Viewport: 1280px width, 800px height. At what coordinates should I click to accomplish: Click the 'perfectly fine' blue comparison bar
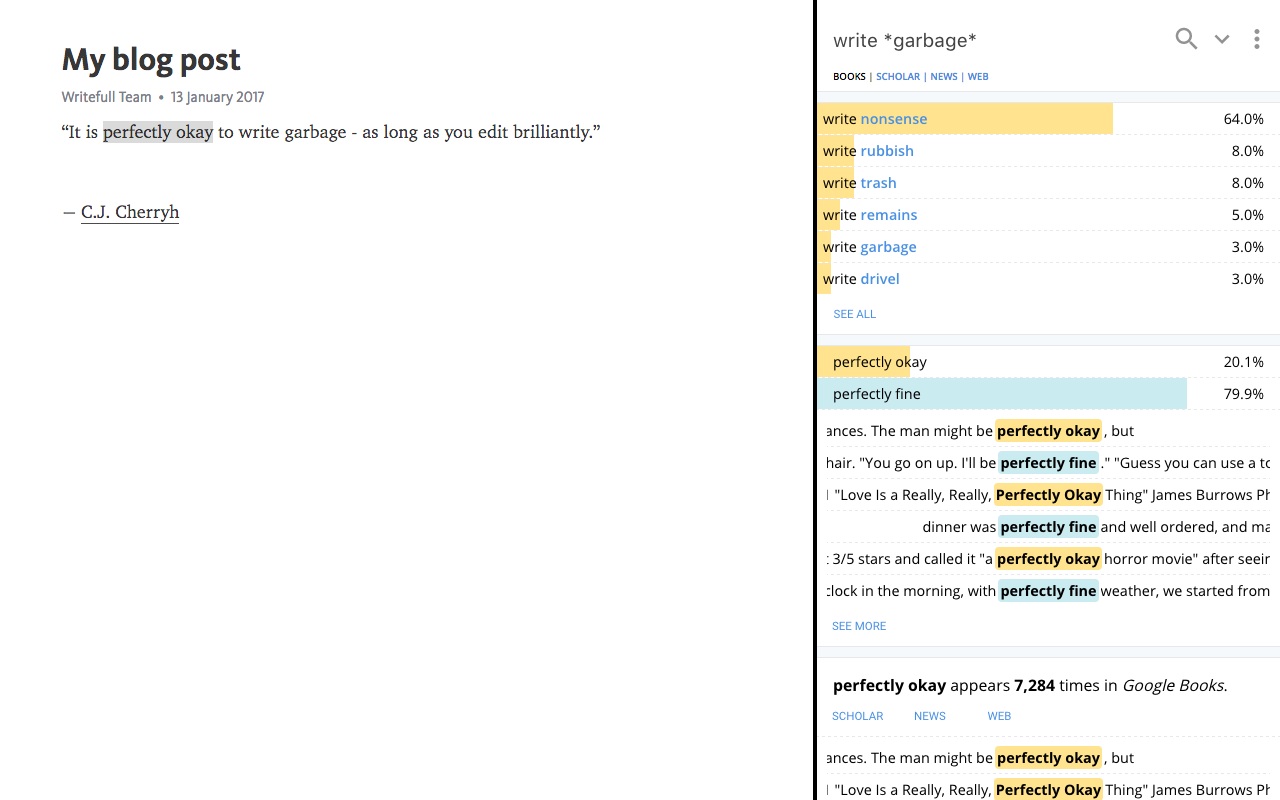(1002, 394)
